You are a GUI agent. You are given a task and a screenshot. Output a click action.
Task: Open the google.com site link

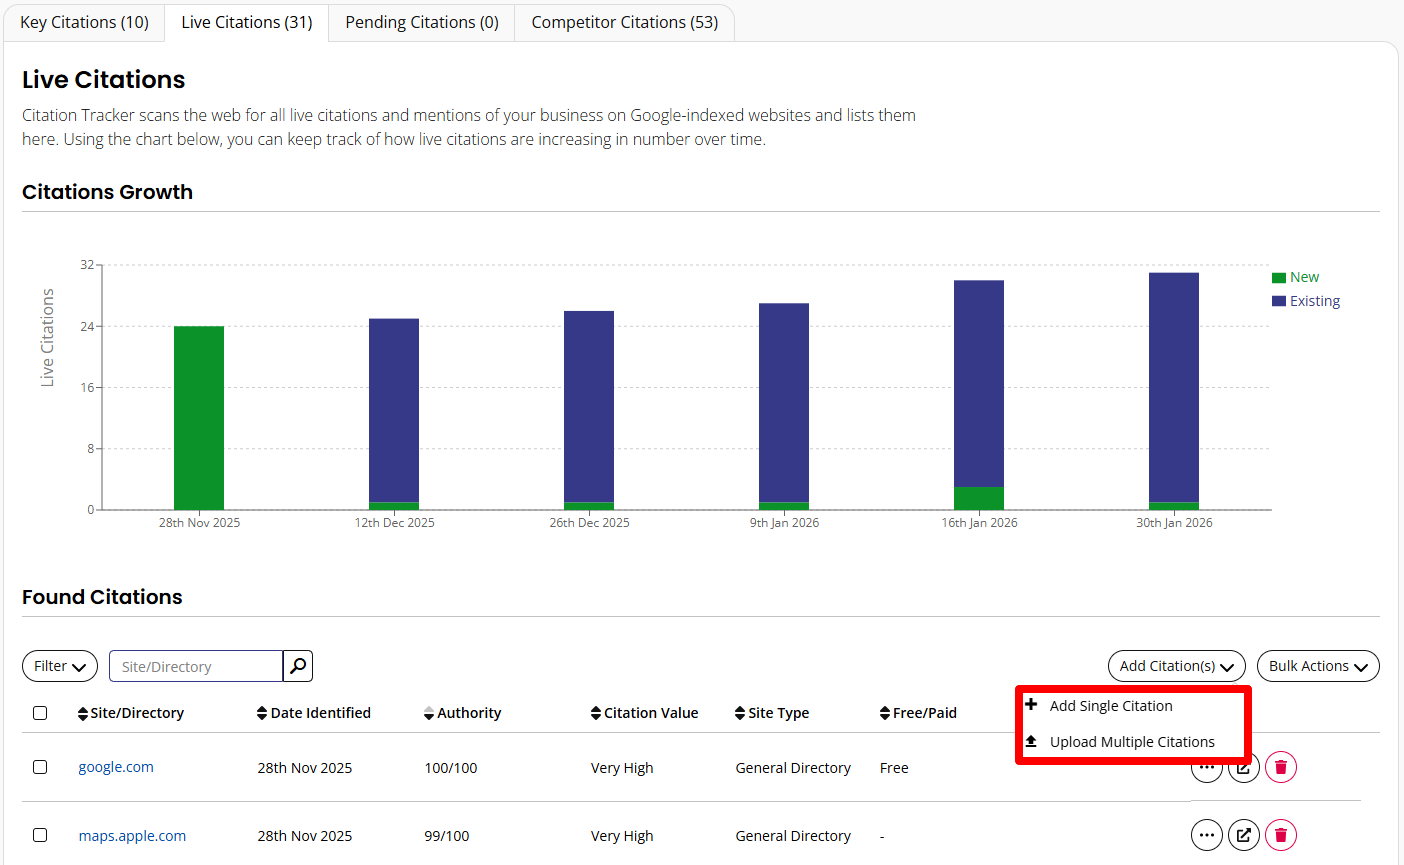(116, 767)
